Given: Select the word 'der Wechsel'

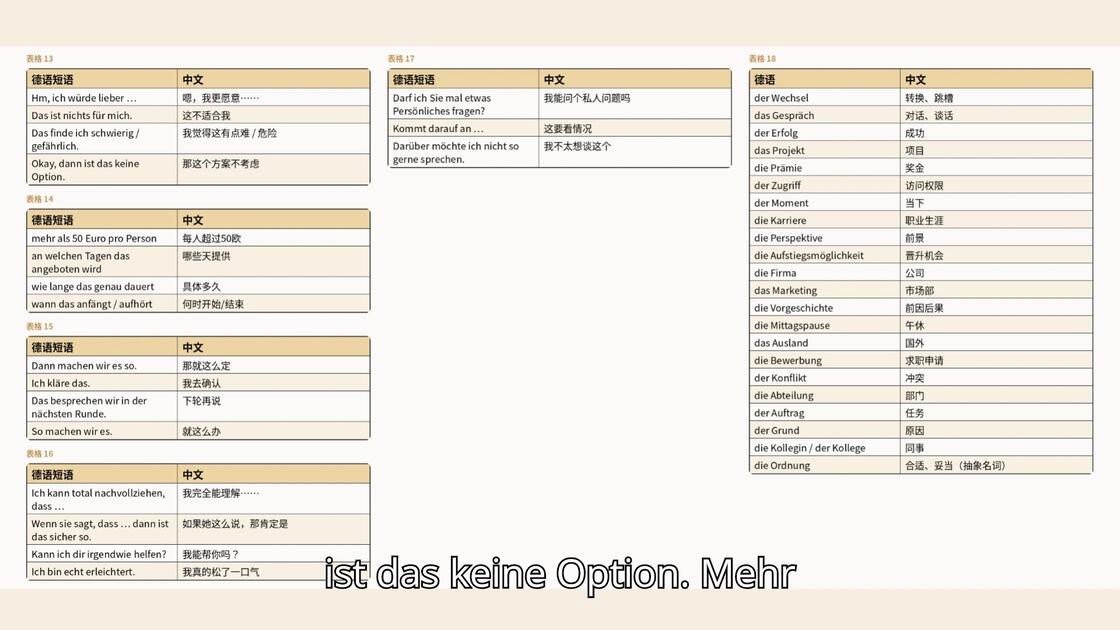Looking at the screenshot, I should tap(781, 98).
